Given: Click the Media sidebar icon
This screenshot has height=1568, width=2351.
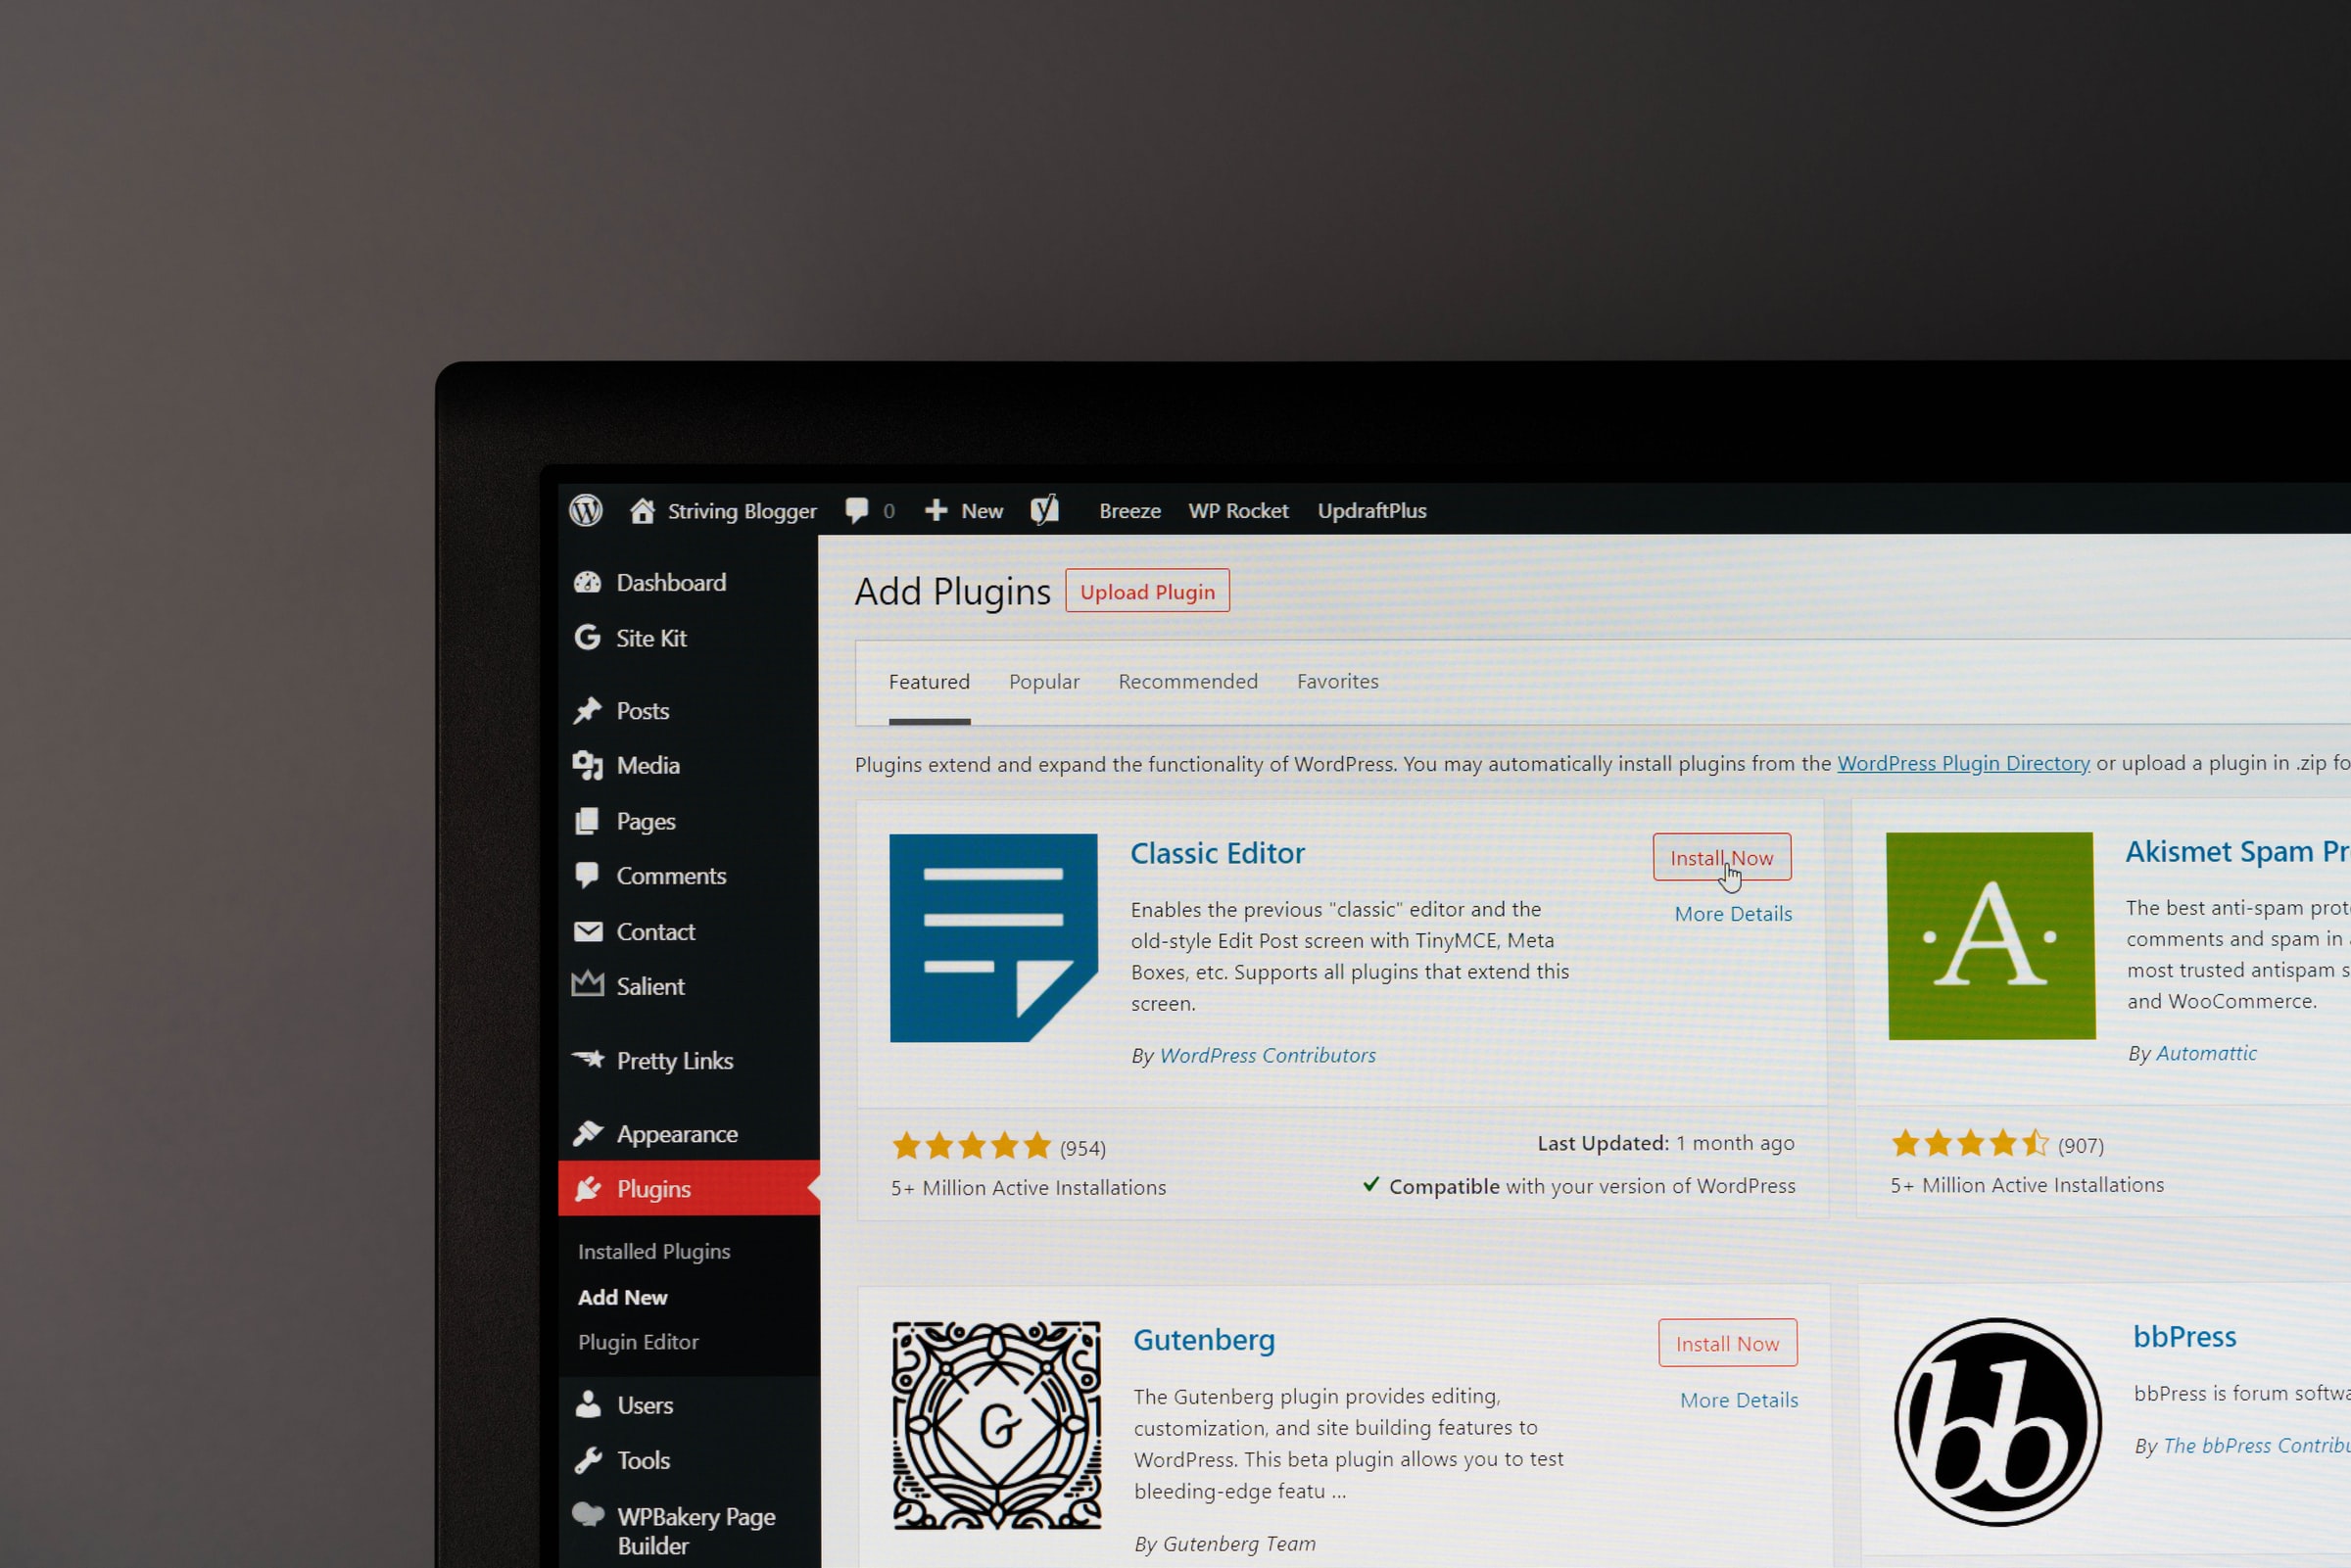Looking at the screenshot, I should coord(588,765).
